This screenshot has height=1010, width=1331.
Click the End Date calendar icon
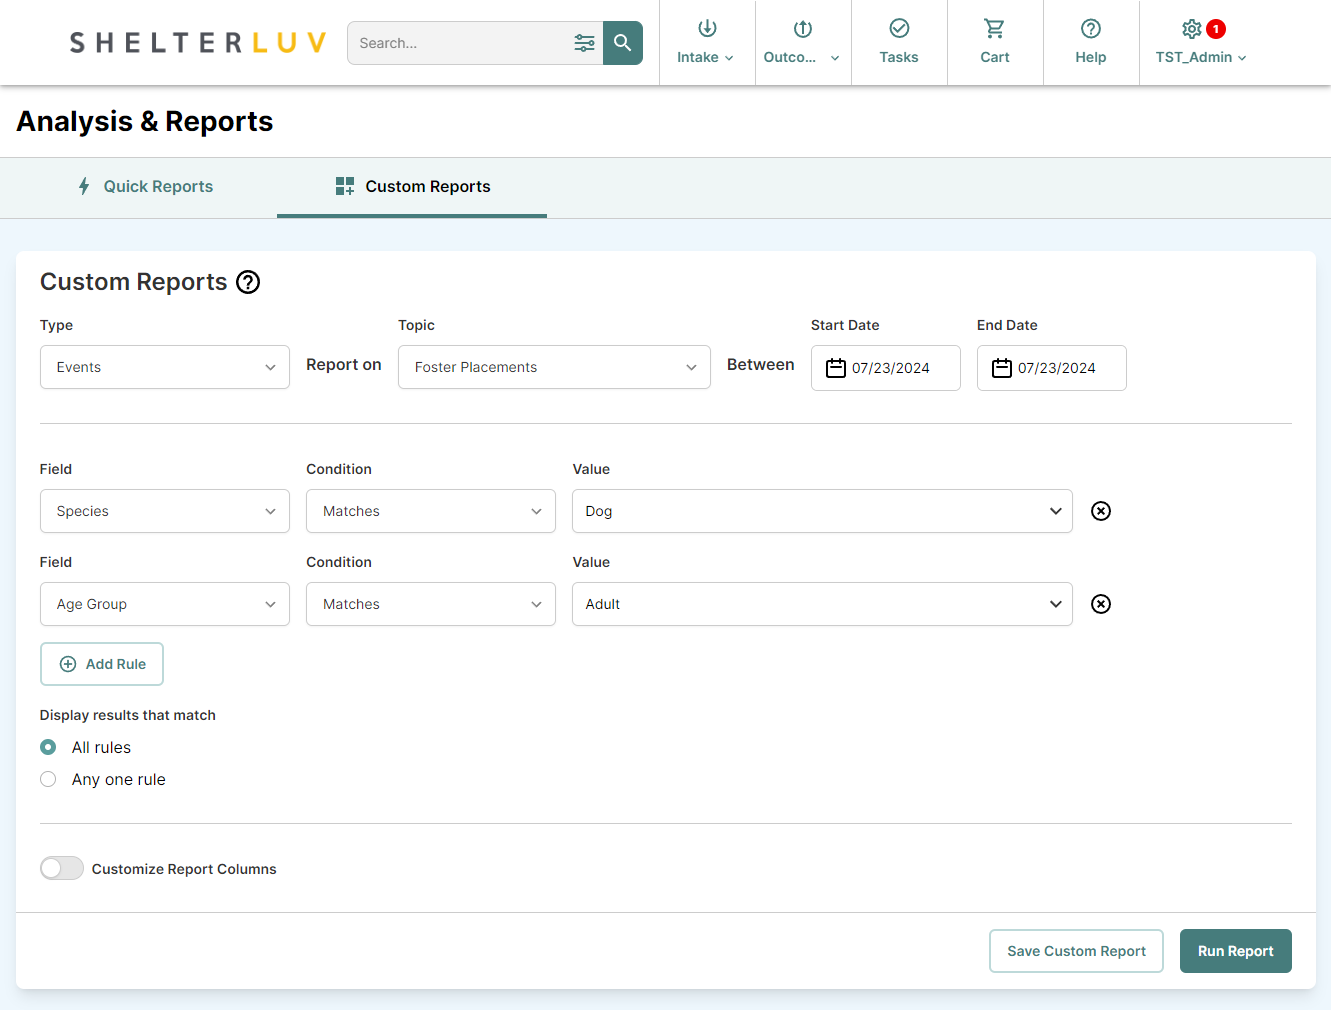click(1002, 368)
